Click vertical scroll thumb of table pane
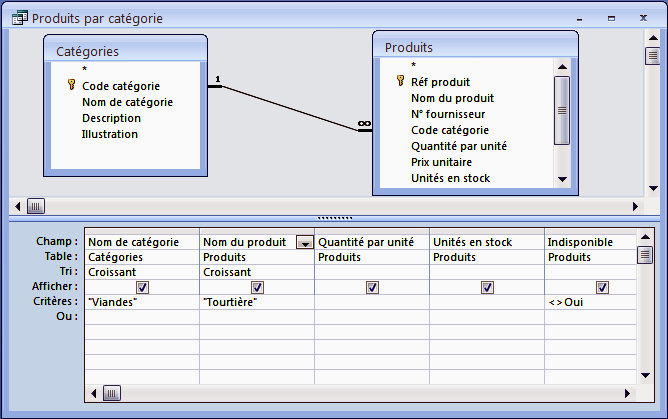 [653, 56]
